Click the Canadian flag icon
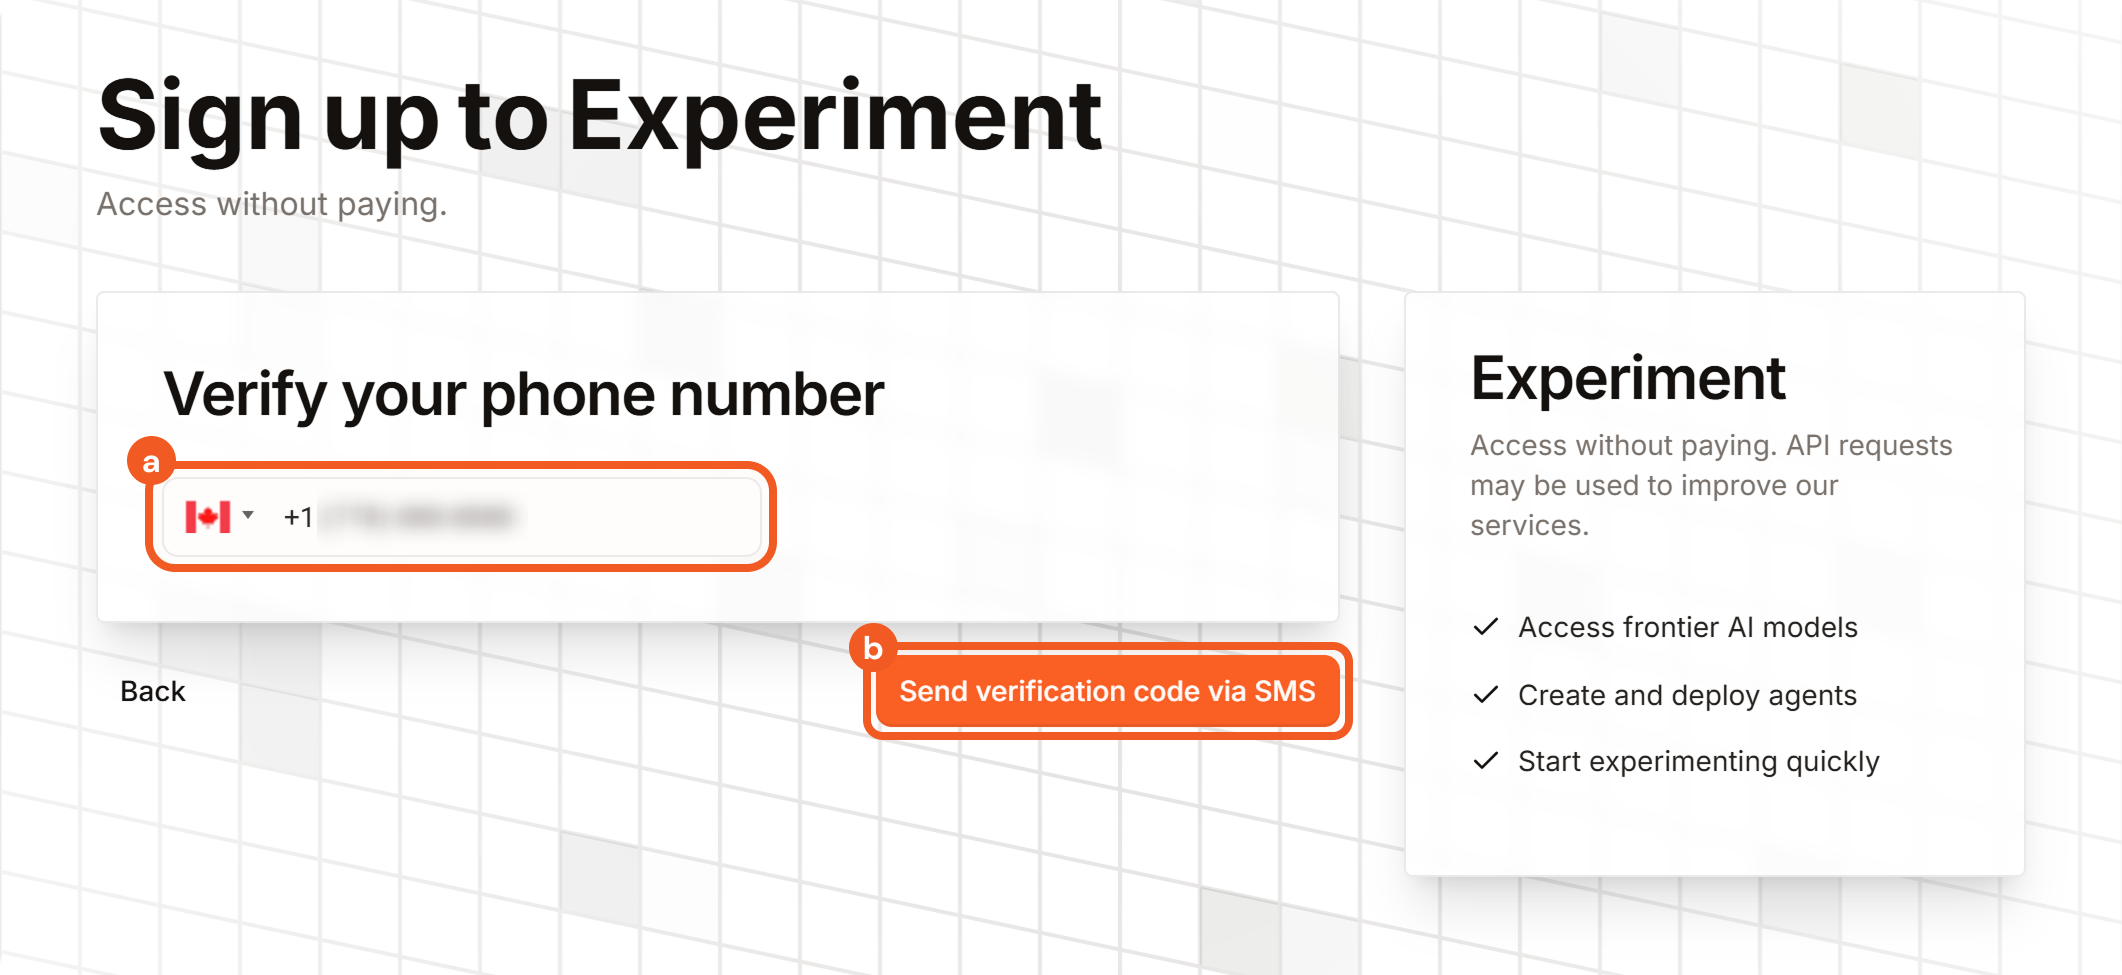The image size is (2122, 975). click(207, 517)
